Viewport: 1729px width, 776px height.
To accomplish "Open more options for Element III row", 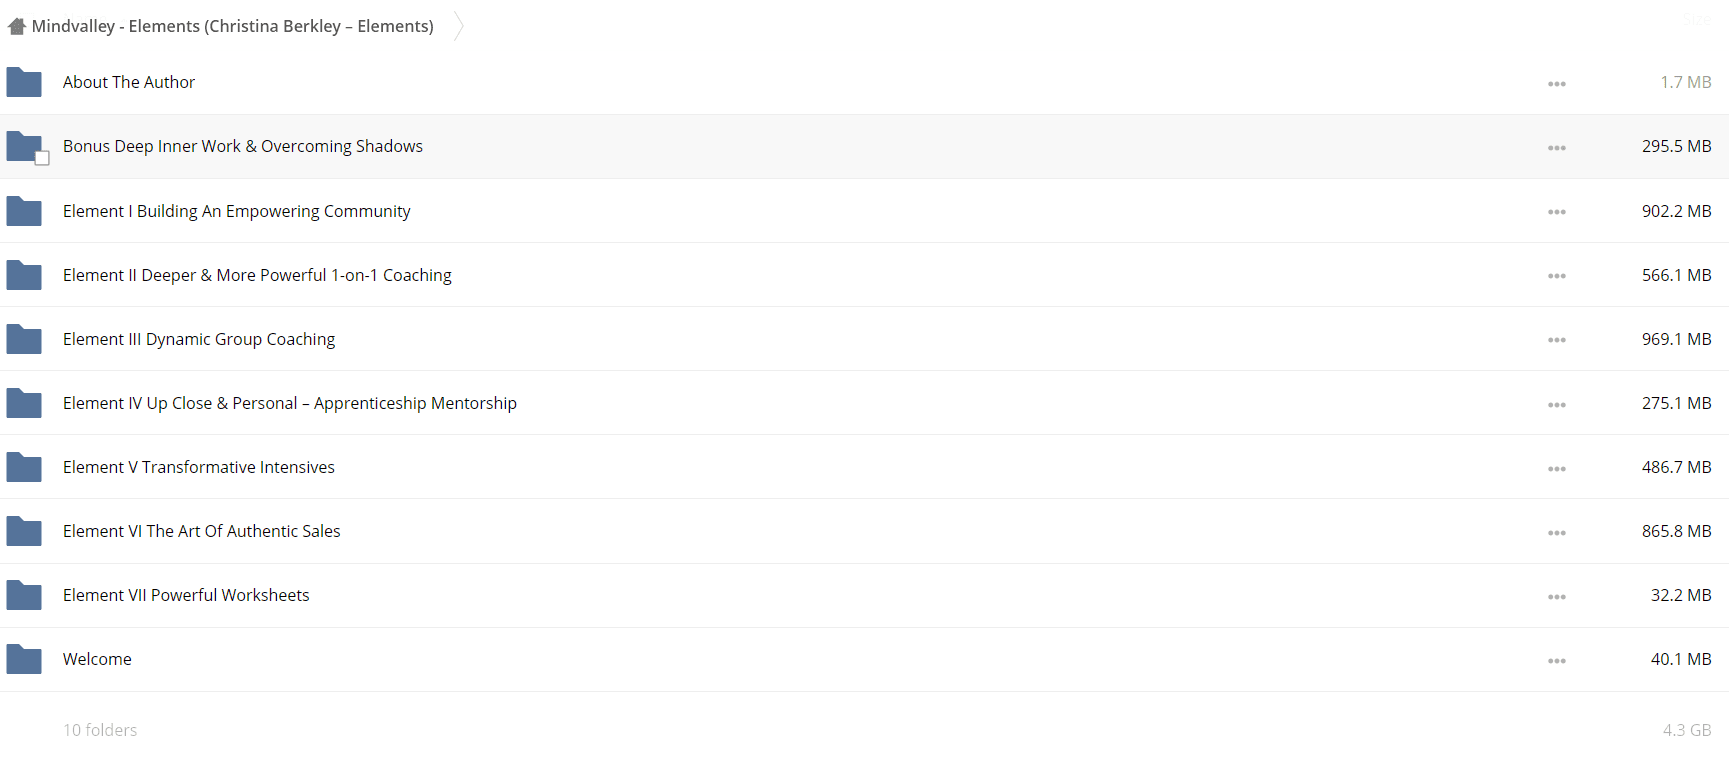I will (1557, 340).
